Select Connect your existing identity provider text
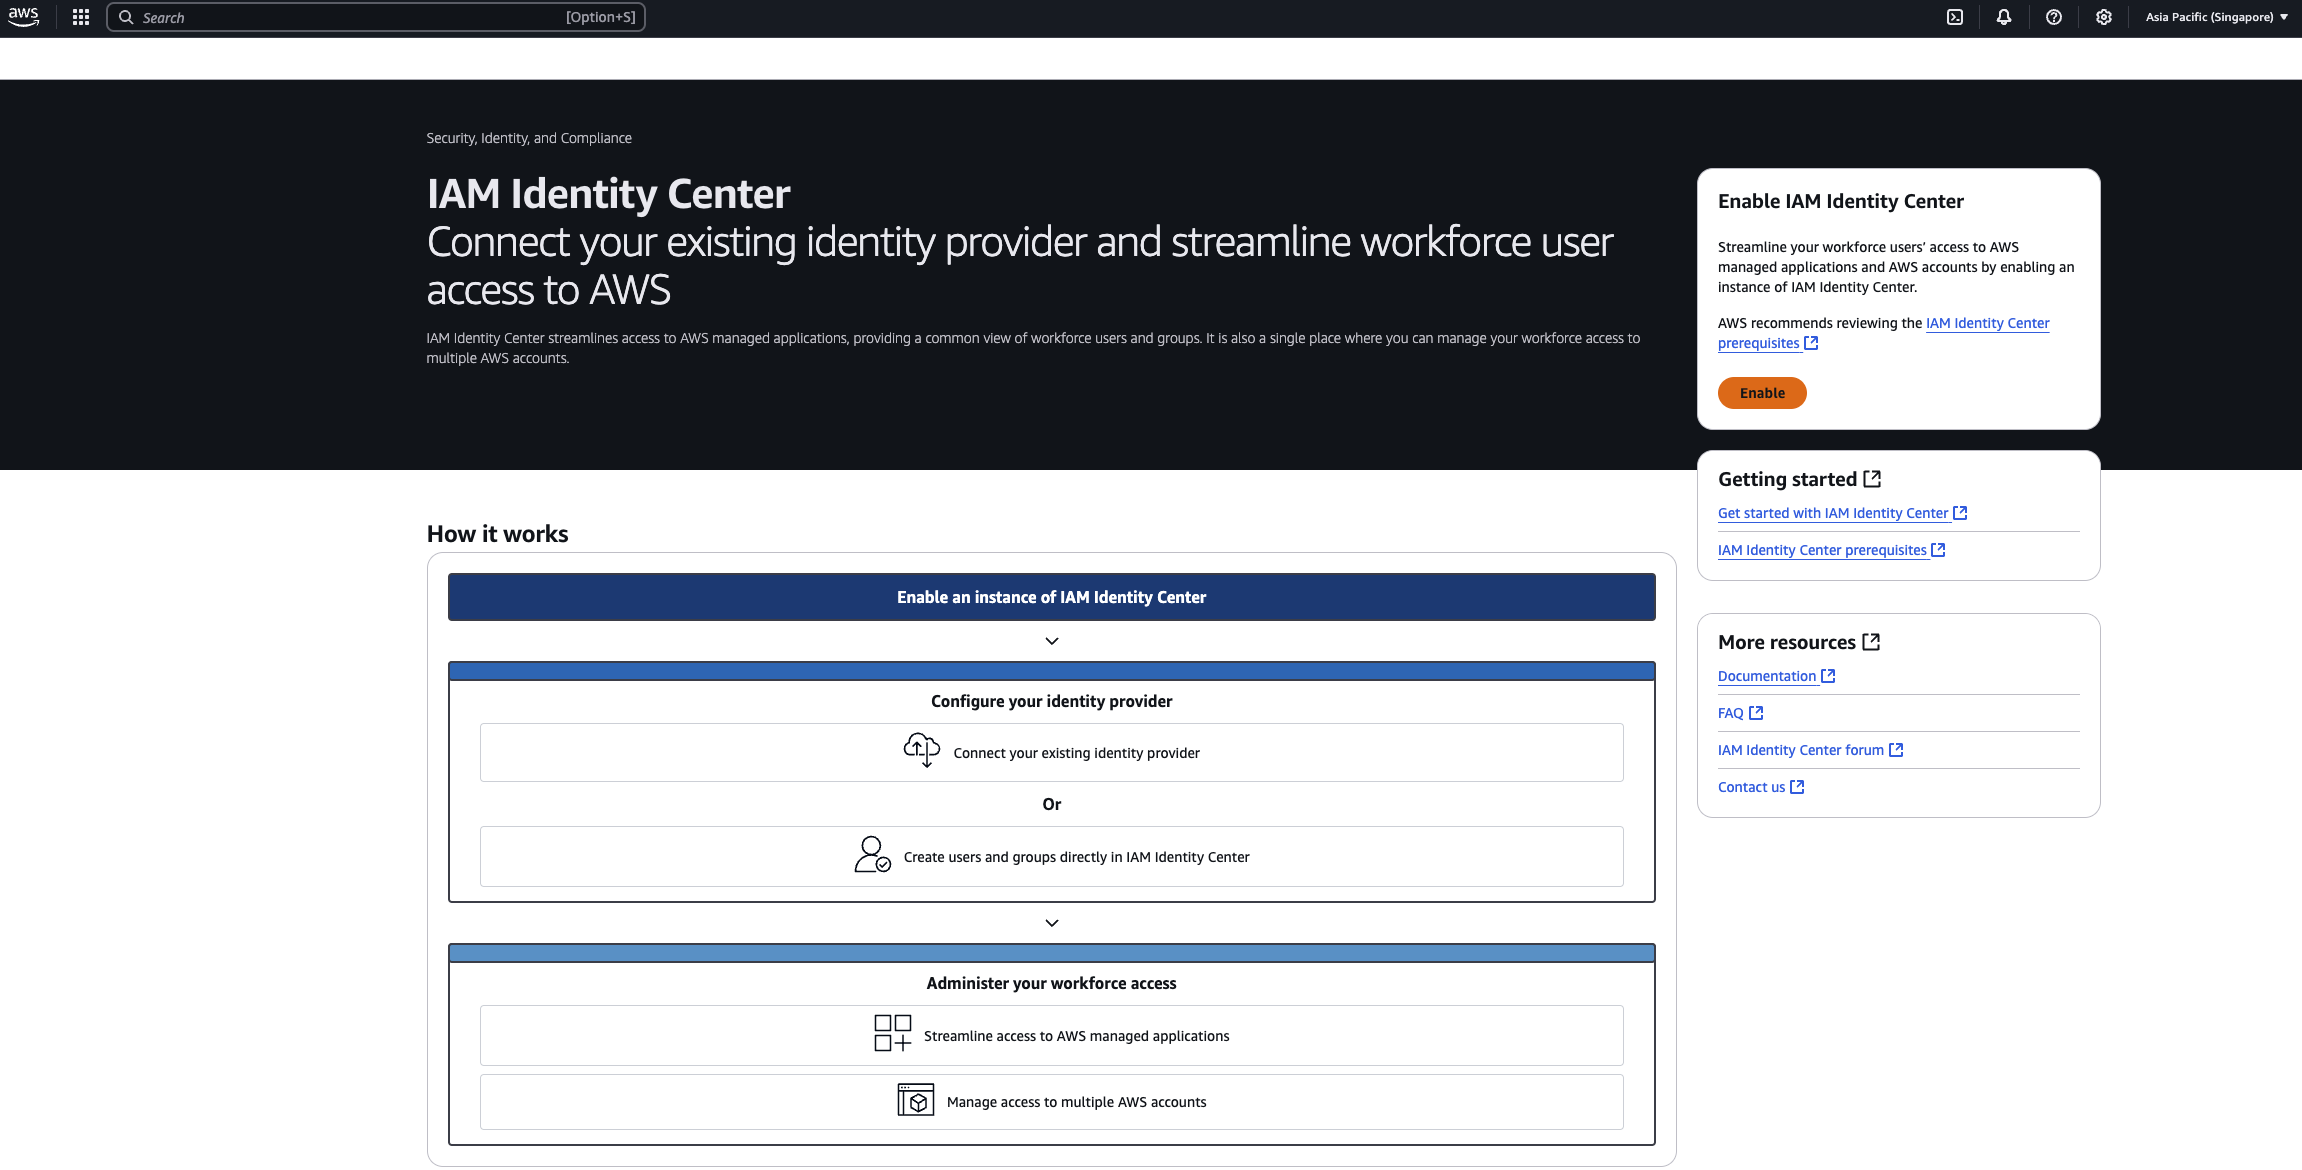This screenshot has width=2302, height=1170. [x=1076, y=753]
